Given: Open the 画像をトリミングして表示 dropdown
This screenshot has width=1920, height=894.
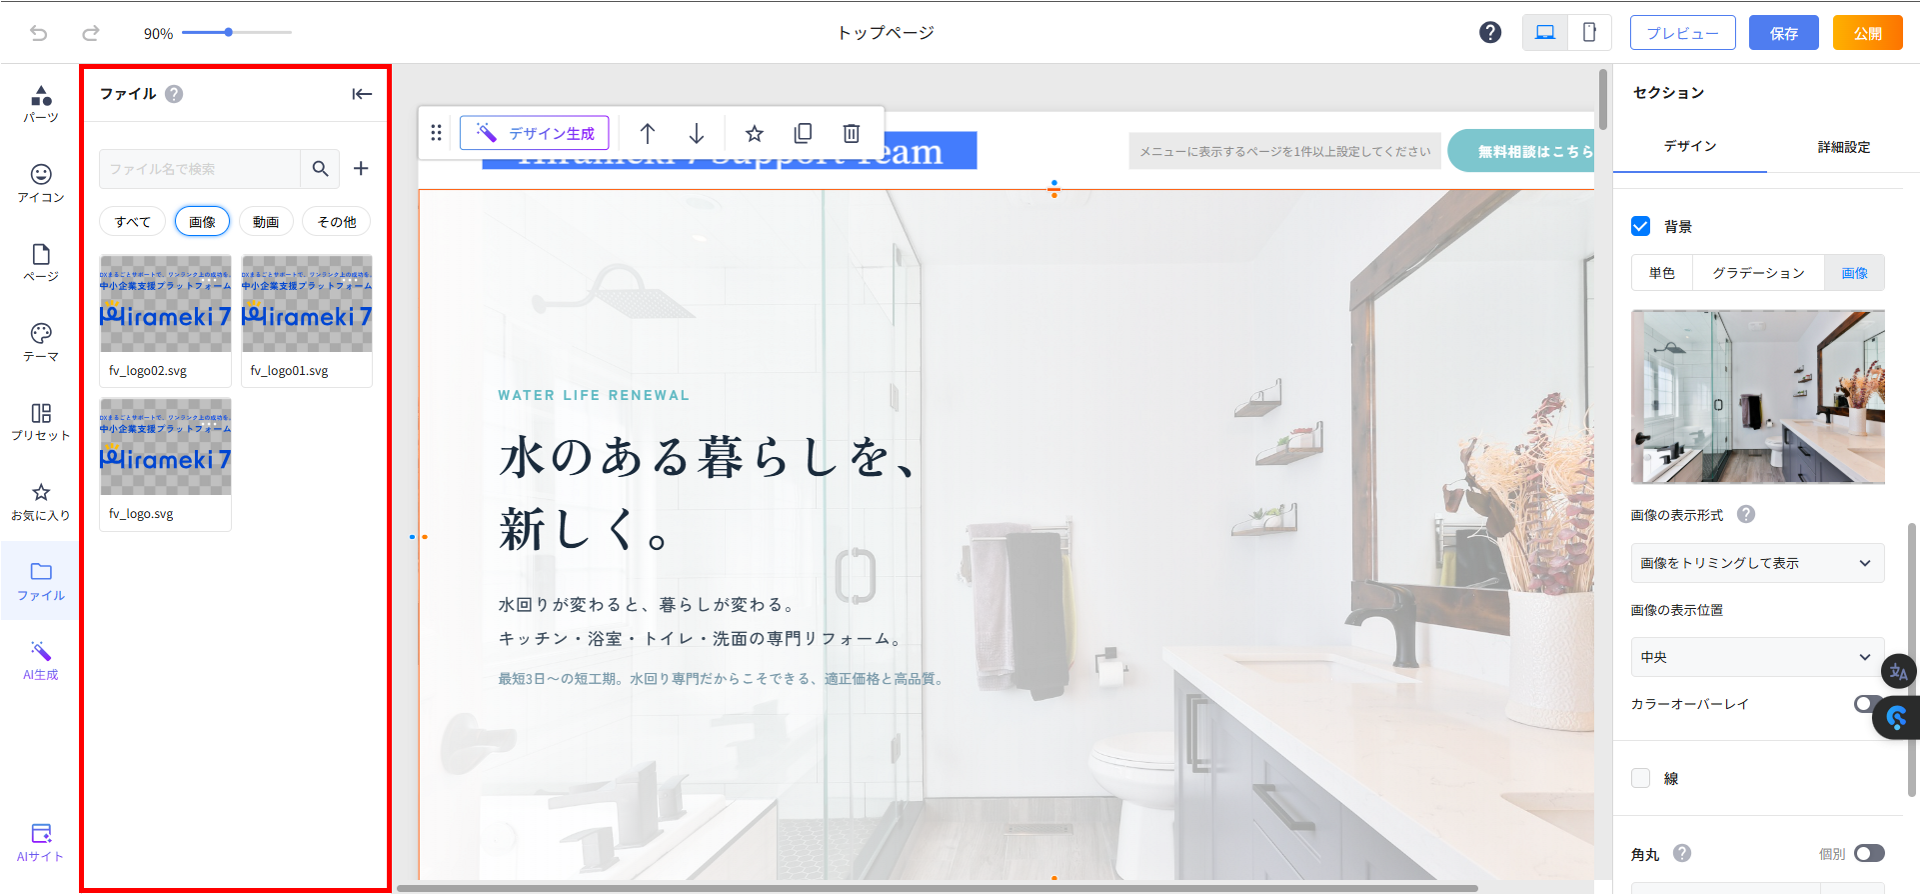Looking at the screenshot, I should (1757, 563).
